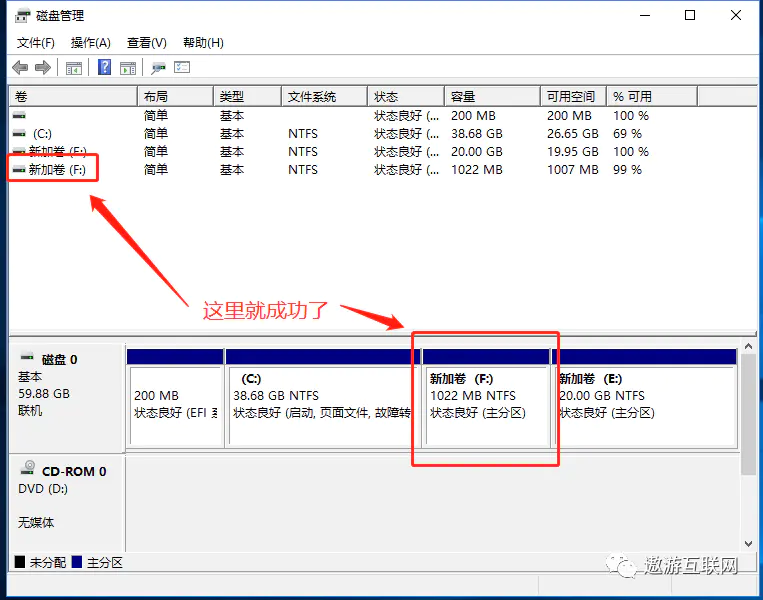Click the disk icon beside 磁盘 0
This screenshot has height=600, width=763.
tap(27, 357)
